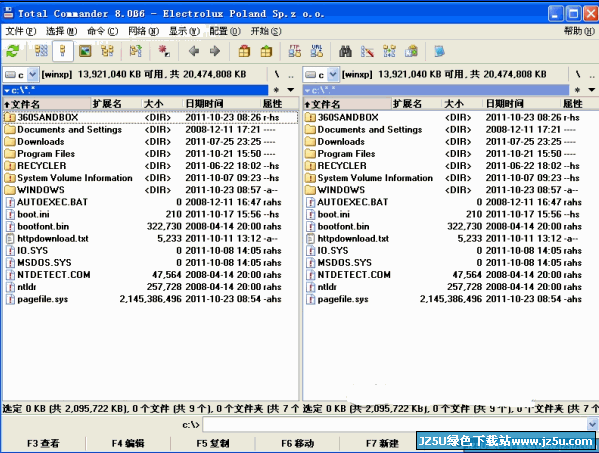This screenshot has height=453, width=599.
Task: Click the F7 新建 button
Action: pyautogui.click(x=382, y=443)
